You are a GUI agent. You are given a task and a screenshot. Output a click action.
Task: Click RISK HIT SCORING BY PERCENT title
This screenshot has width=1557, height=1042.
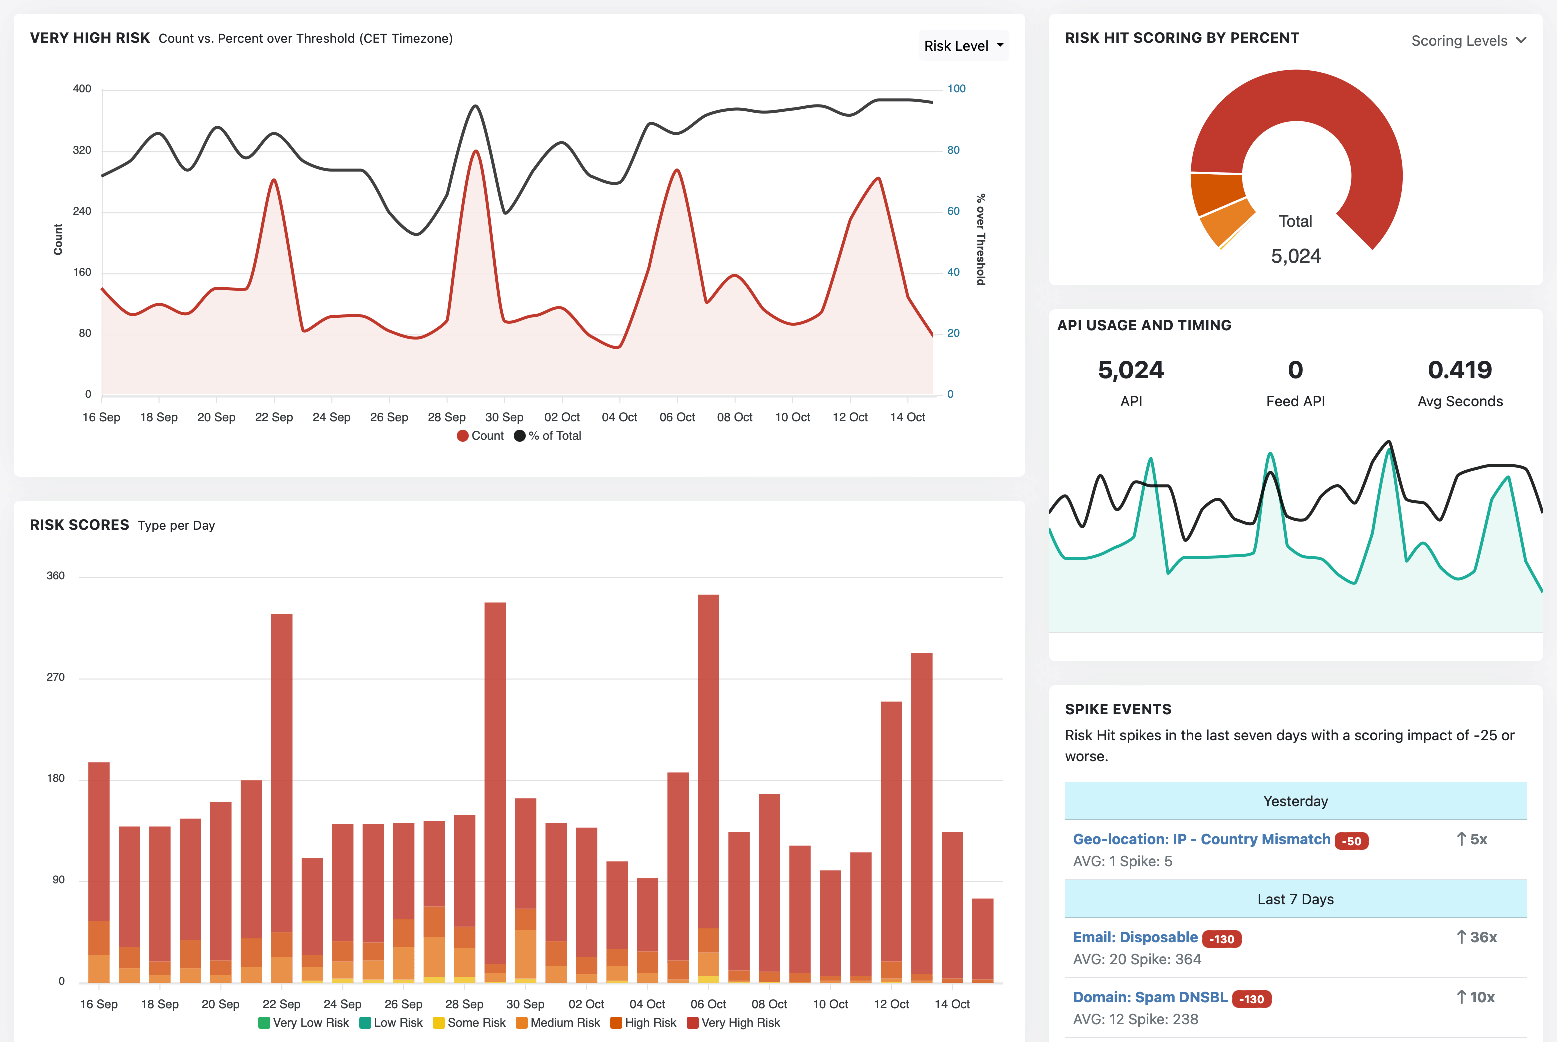pos(1182,38)
